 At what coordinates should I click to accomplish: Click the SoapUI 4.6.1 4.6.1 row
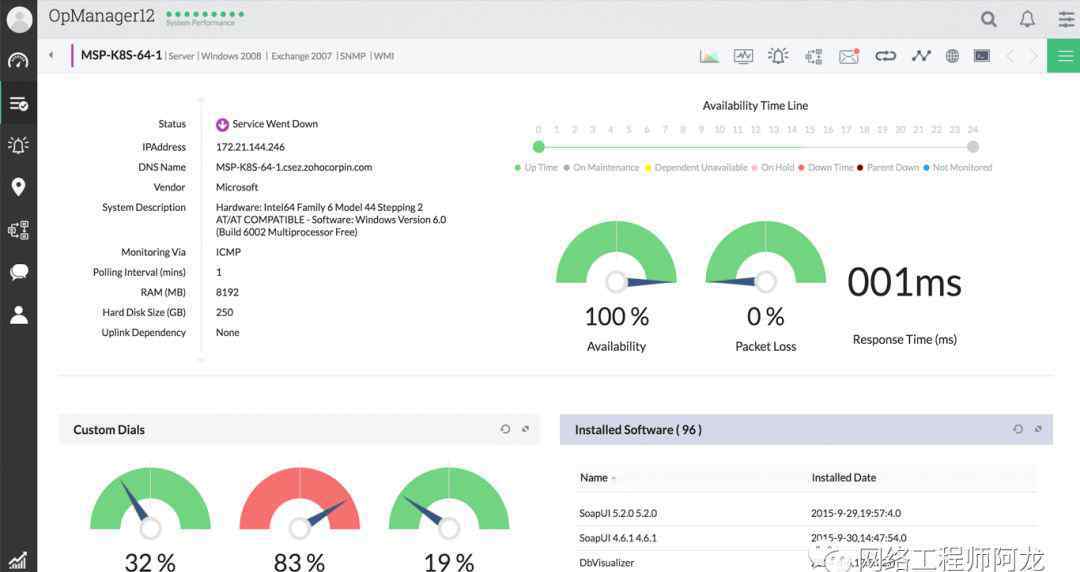806,538
